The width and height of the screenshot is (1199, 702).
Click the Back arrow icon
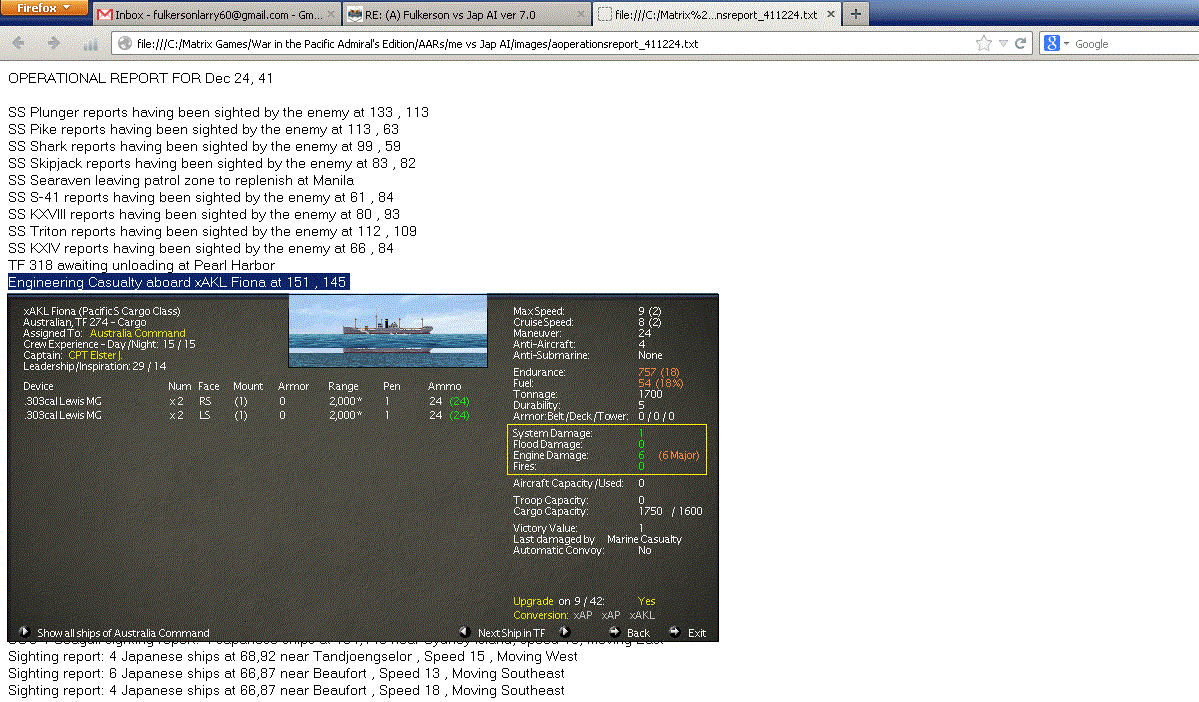click(614, 632)
